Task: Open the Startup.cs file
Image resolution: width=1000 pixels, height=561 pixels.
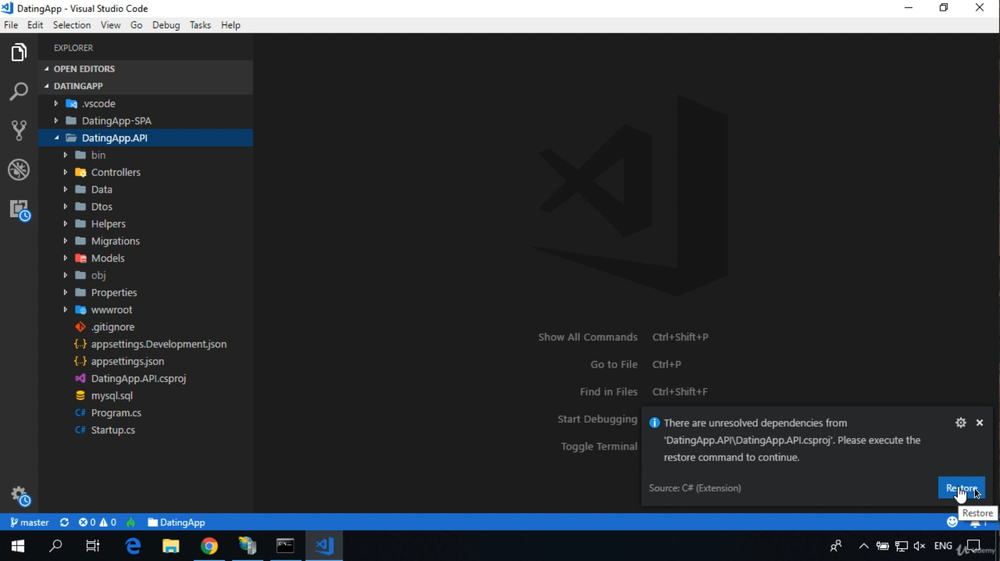Action: coord(145,430)
